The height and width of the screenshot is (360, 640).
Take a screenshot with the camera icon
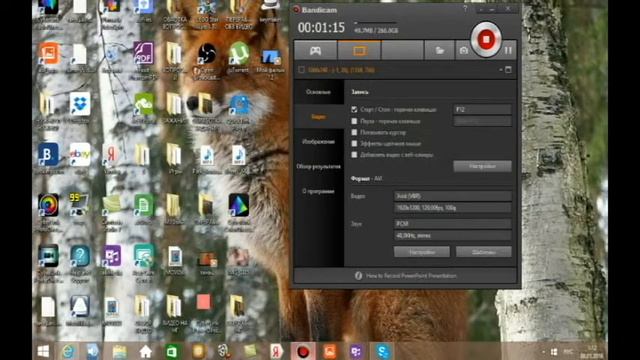pyautogui.click(x=464, y=51)
